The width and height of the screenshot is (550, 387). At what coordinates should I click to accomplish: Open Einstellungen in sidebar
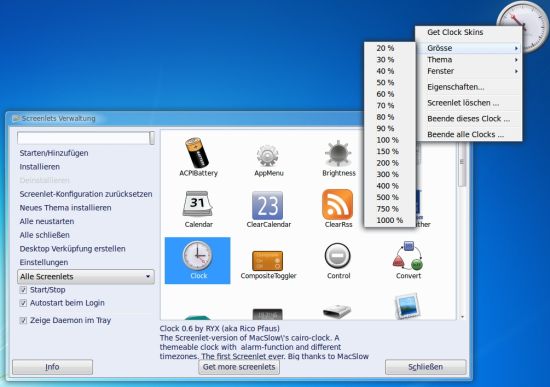(x=44, y=262)
